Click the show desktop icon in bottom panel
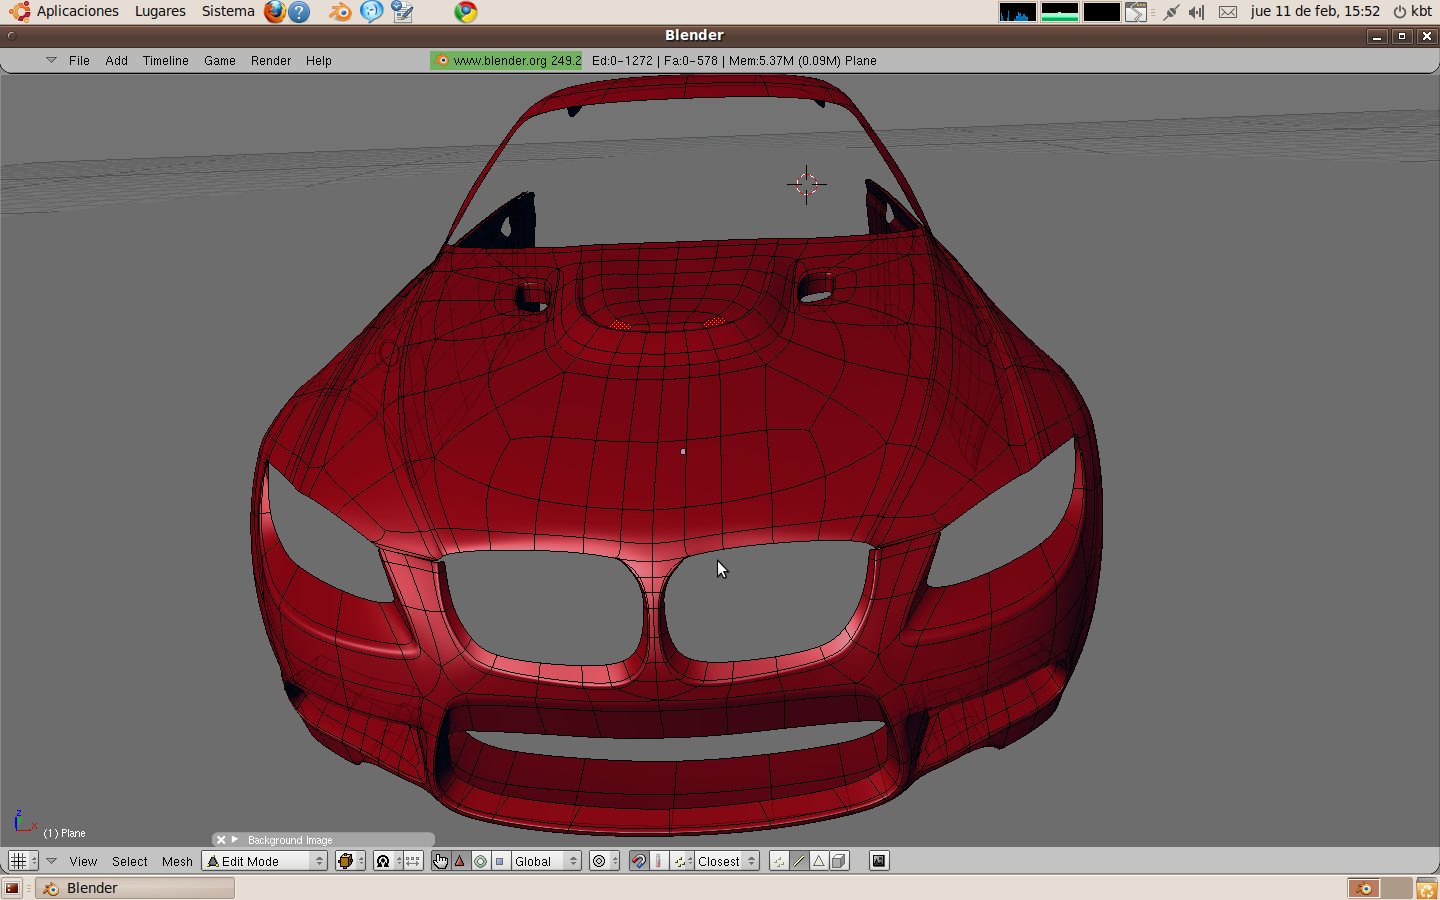The image size is (1440, 900). pyautogui.click(x=12, y=888)
